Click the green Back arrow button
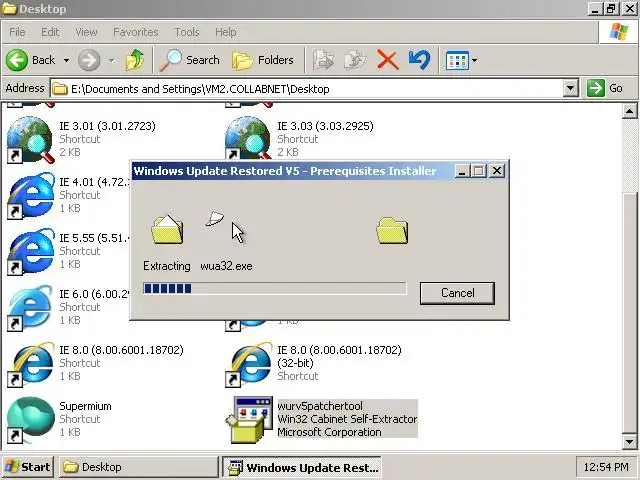640x480 pixels. point(17,60)
